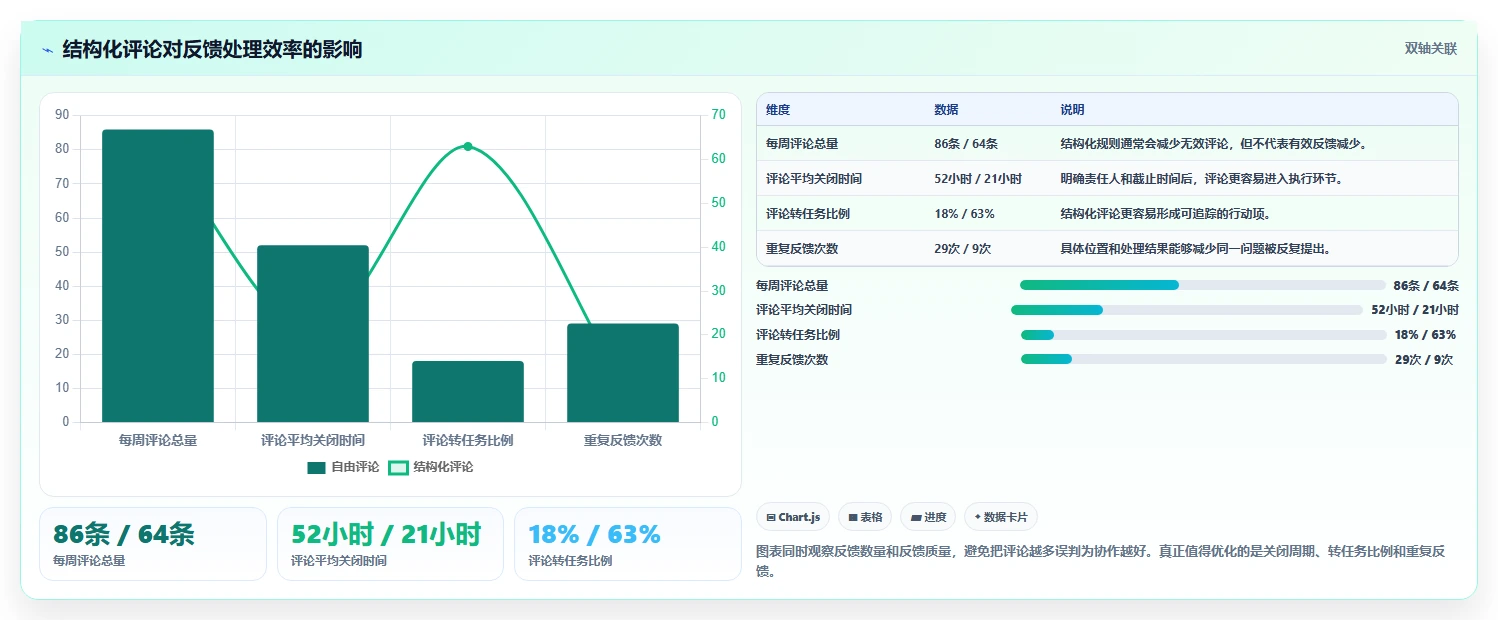Click the 评论平均关闭时间 progress bar

point(1187,310)
